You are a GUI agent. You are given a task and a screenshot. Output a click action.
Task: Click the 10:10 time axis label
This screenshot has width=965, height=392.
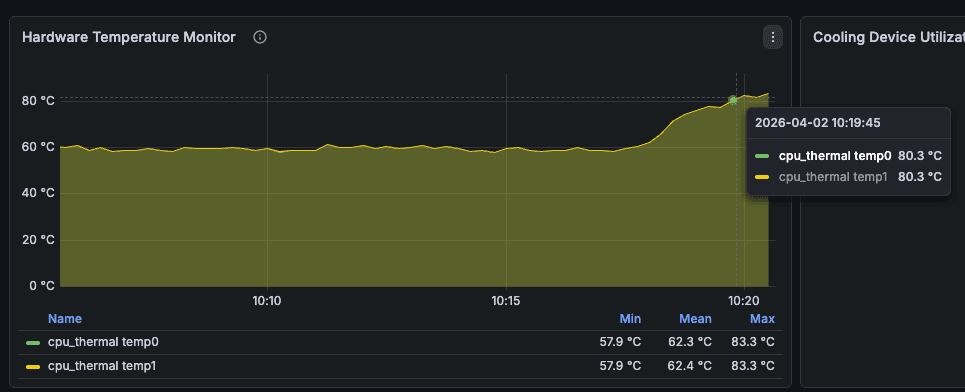[266, 301]
